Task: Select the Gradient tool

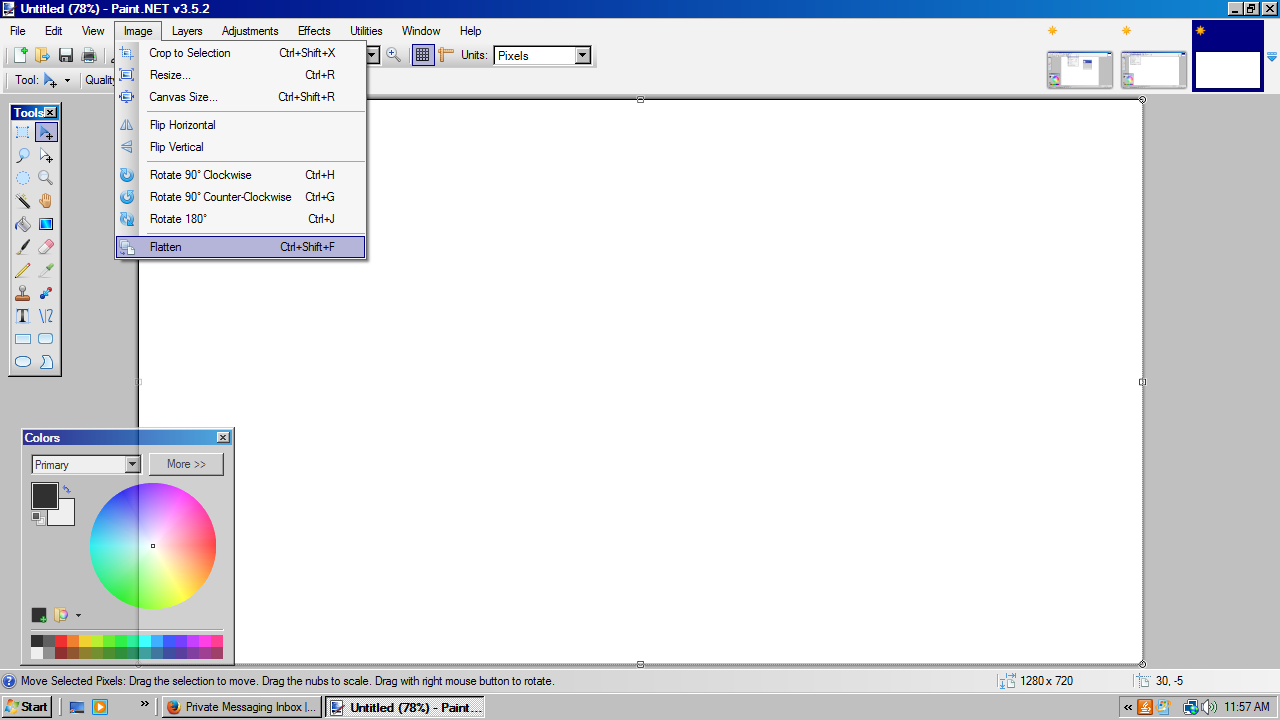Action: (x=46, y=224)
